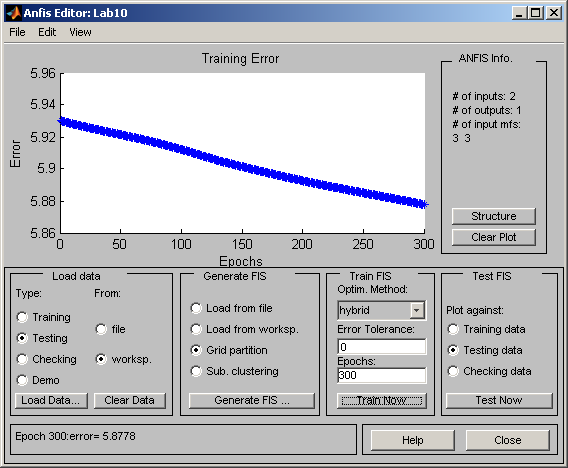This screenshot has width=568, height=468.
Task: Select the Checking data type radio button
Action: point(22,359)
